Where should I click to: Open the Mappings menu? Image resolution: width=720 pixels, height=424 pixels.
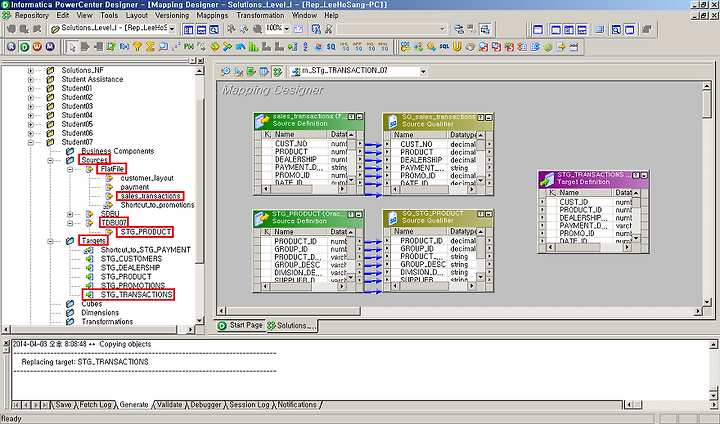click(x=212, y=15)
